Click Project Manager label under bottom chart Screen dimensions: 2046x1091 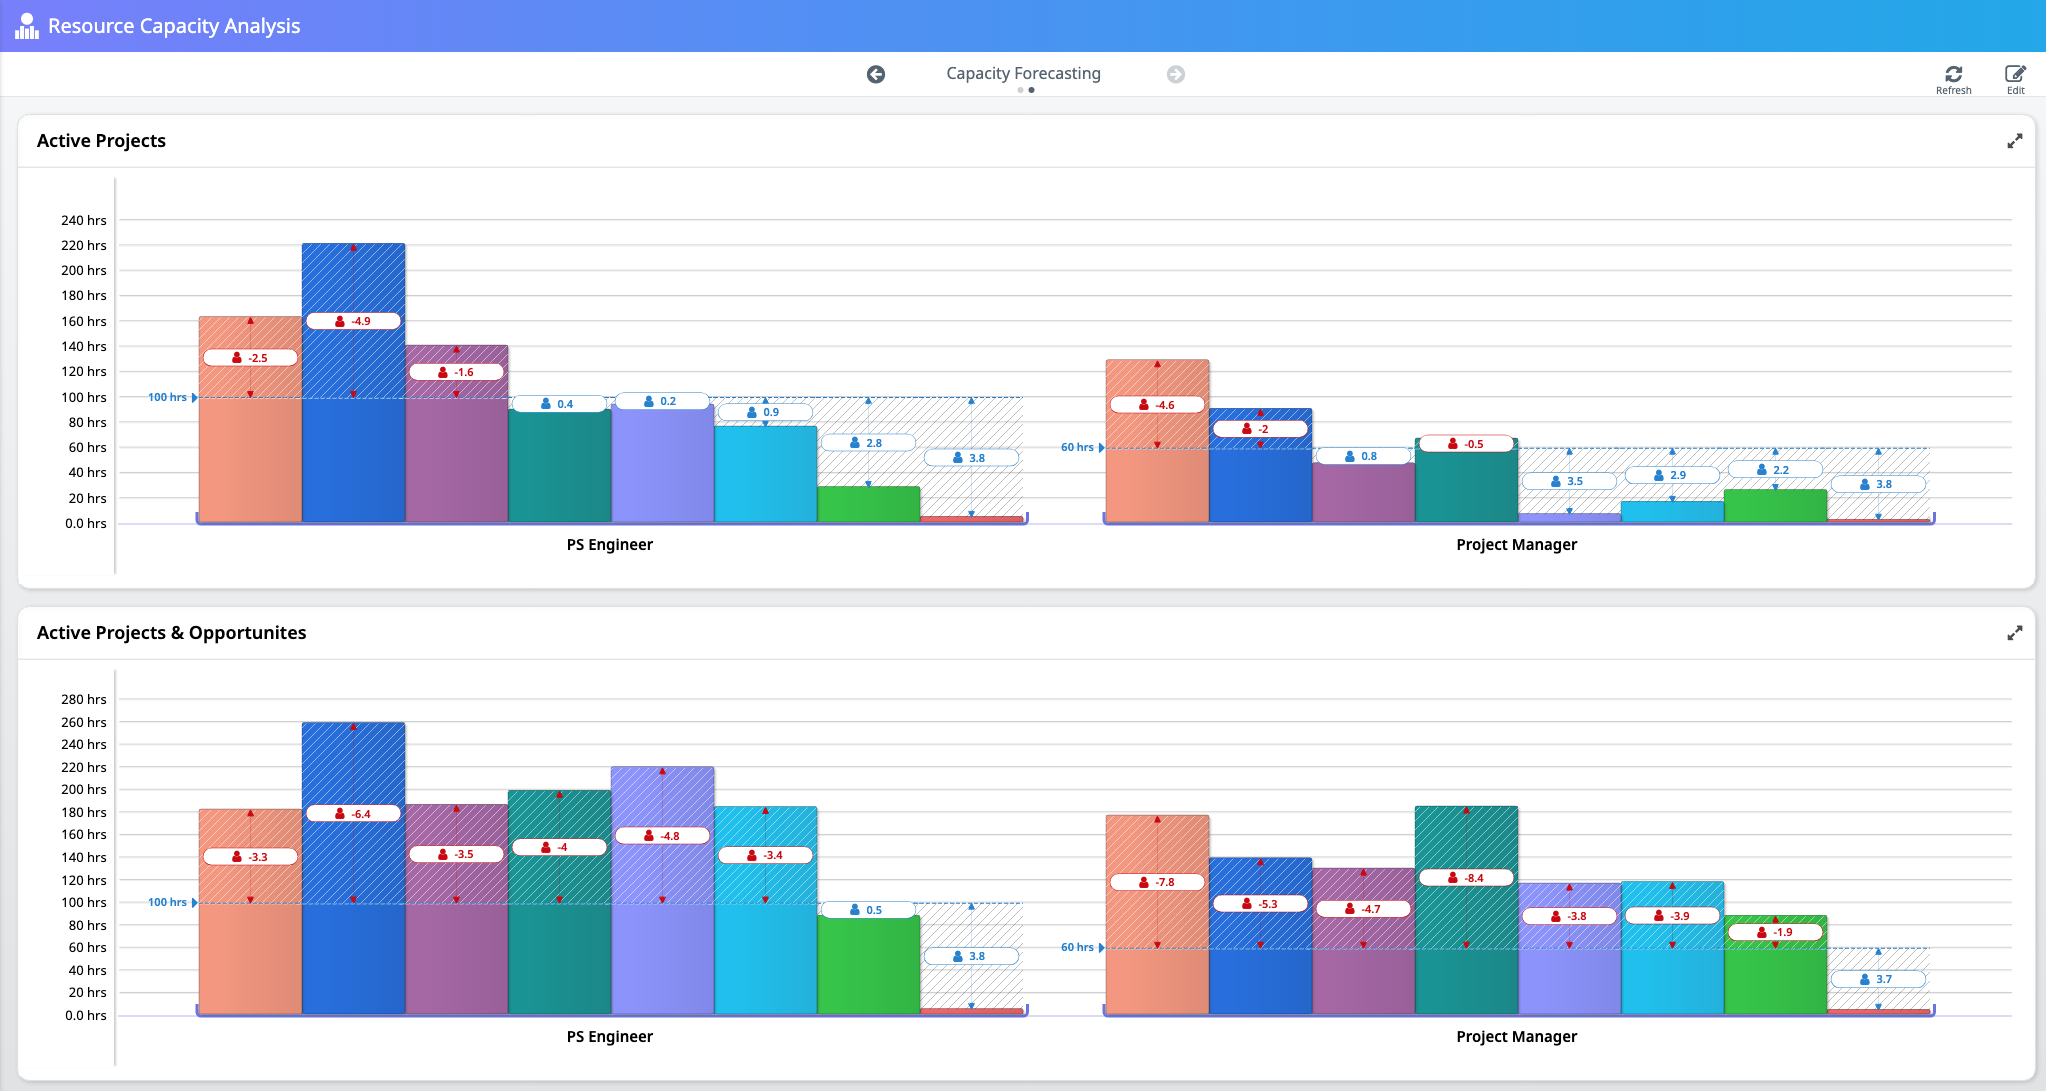[x=1516, y=1037]
